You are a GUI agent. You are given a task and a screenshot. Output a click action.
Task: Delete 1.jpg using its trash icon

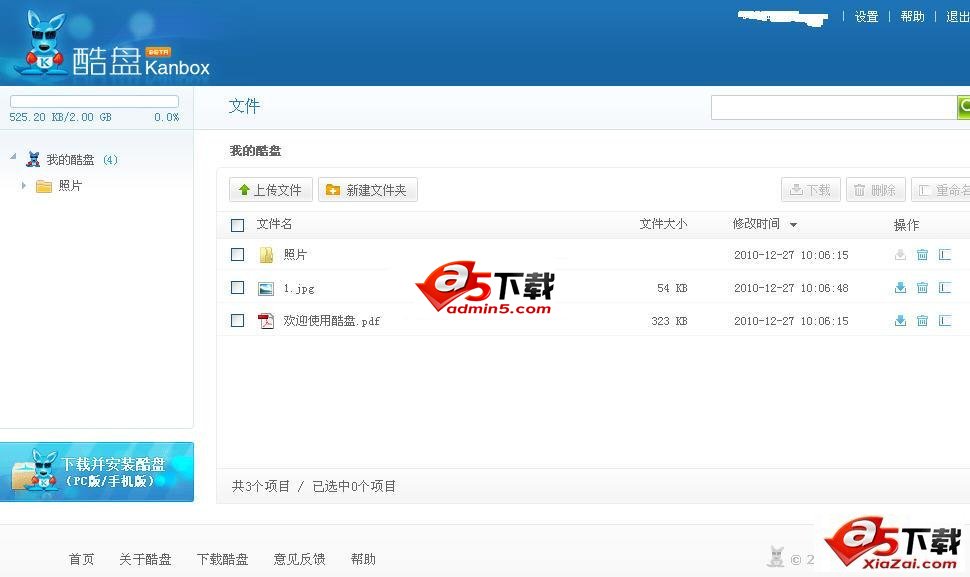click(922, 287)
